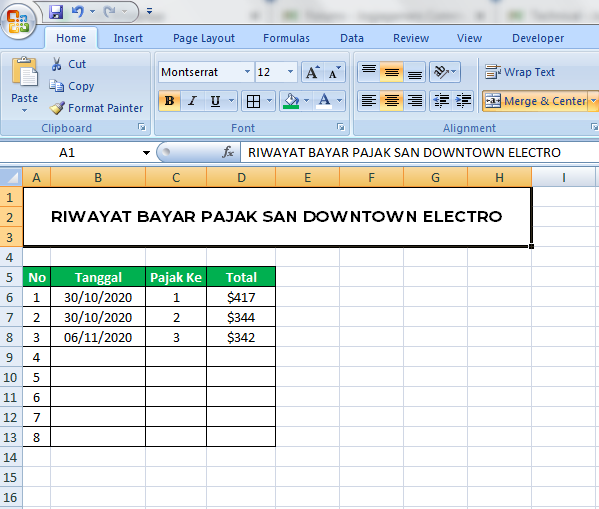Select the Pajak Ke header cell
The width and height of the screenshot is (599, 509).
coord(176,277)
